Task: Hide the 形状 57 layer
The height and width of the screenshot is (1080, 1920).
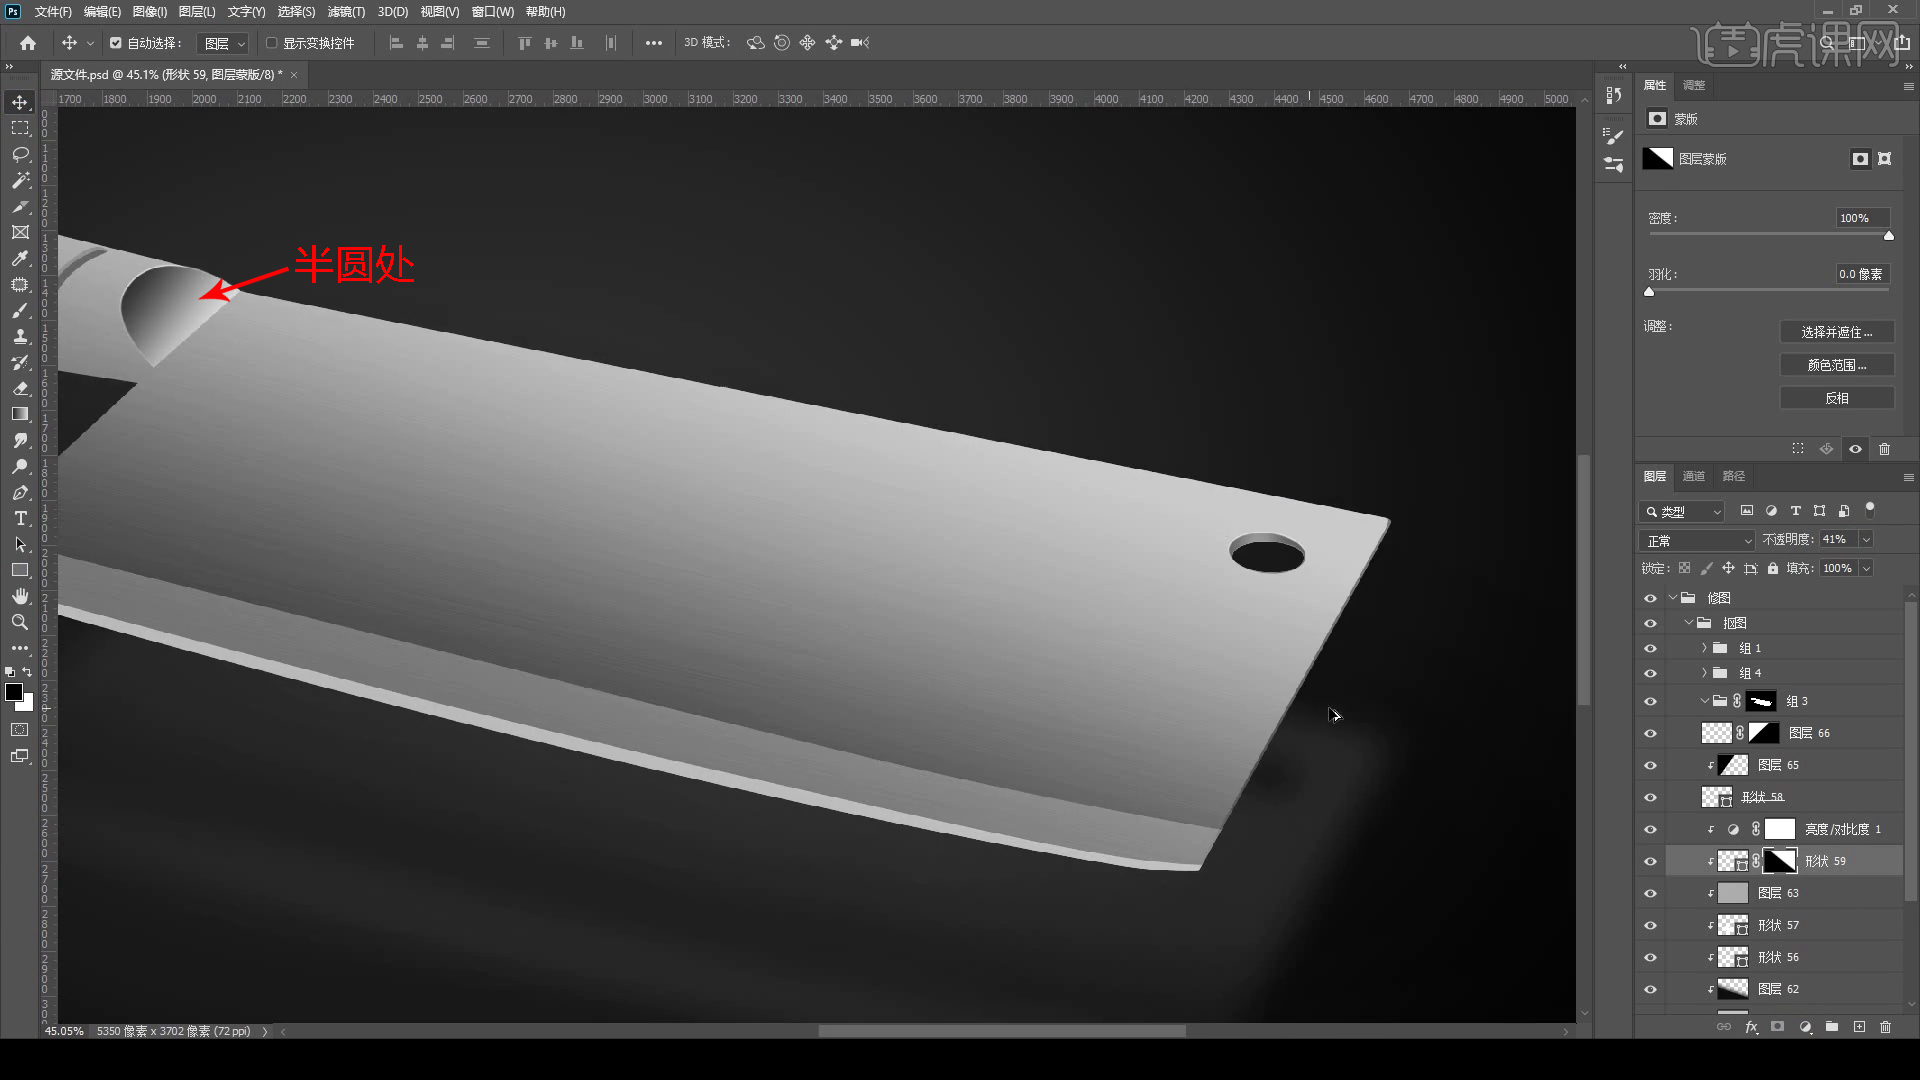Action: pos(1650,925)
